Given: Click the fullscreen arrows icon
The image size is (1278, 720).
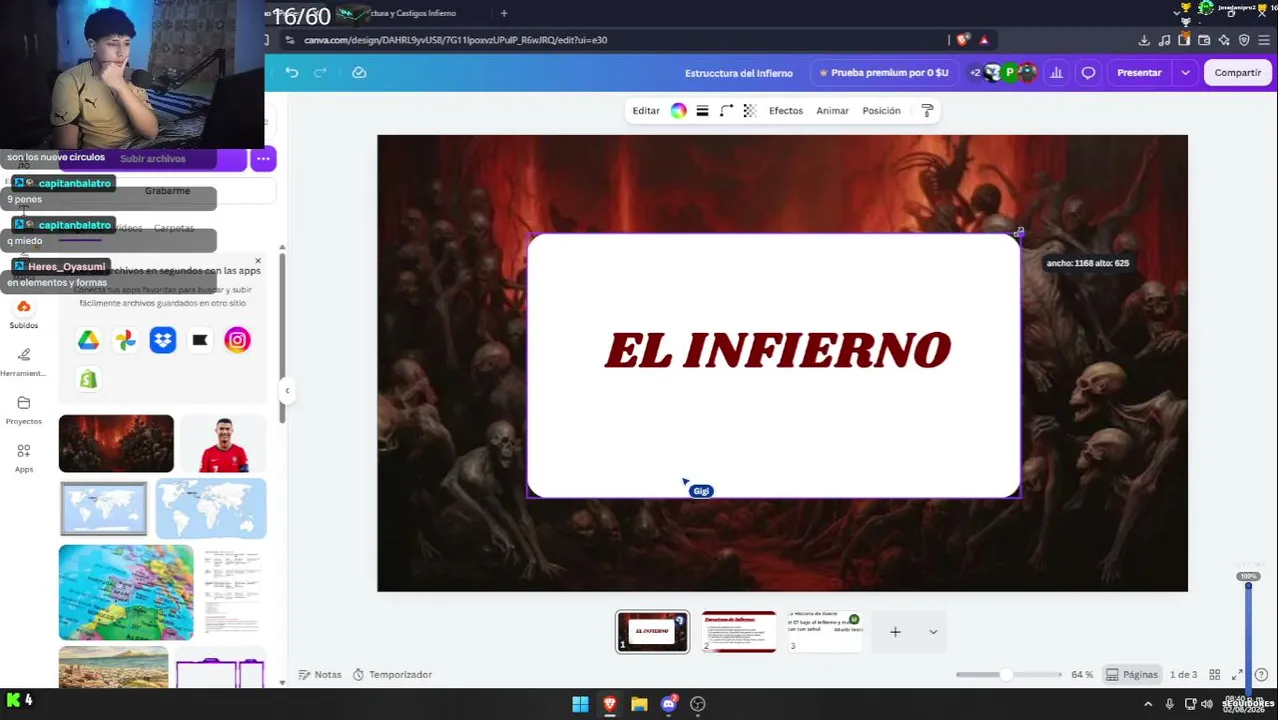Looking at the screenshot, I should (x=1237, y=675).
